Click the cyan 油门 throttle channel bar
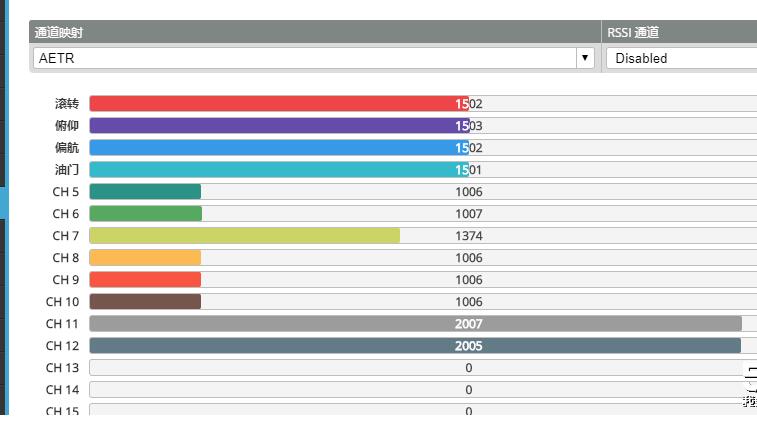Image resolution: width=757 pixels, height=425 pixels. tap(278, 170)
